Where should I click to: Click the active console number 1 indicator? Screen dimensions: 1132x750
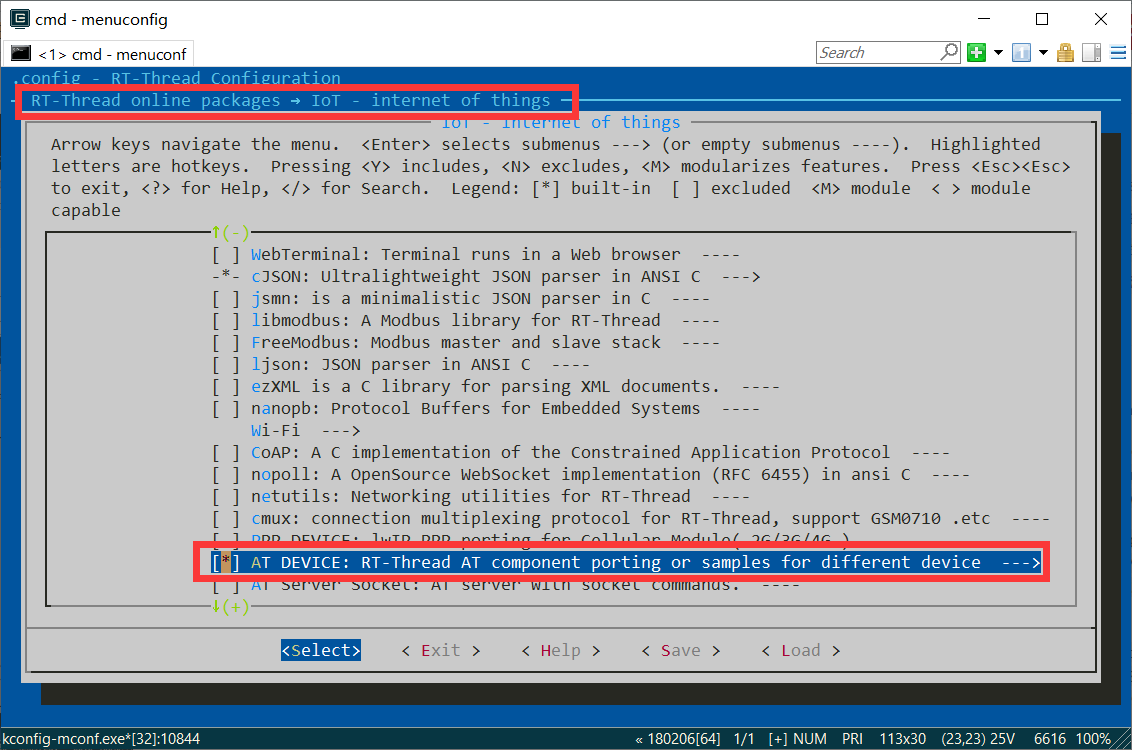[1021, 52]
